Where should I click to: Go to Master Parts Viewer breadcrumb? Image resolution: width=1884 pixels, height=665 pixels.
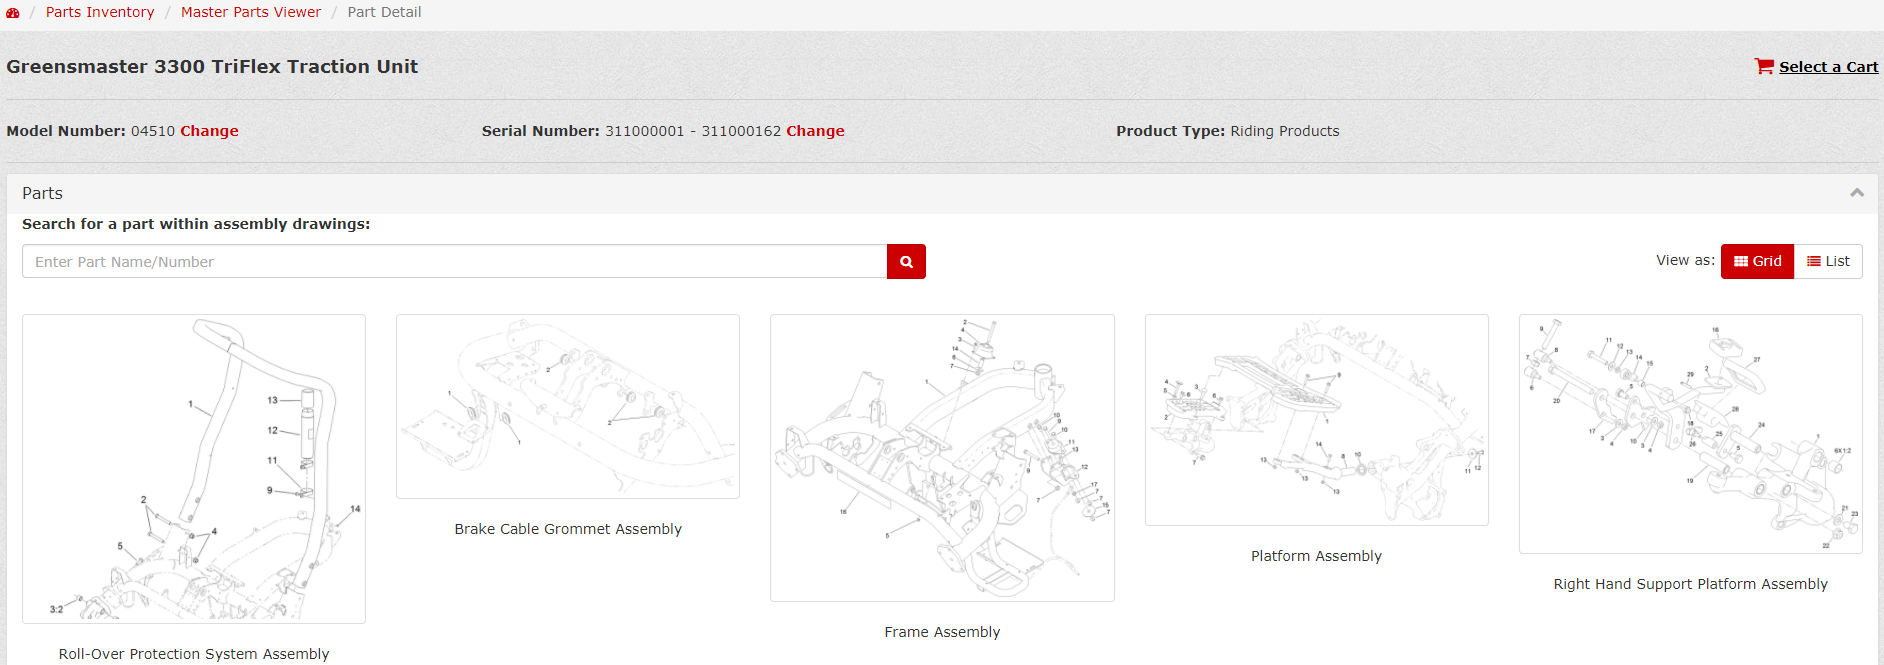click(x=251, y=12)
